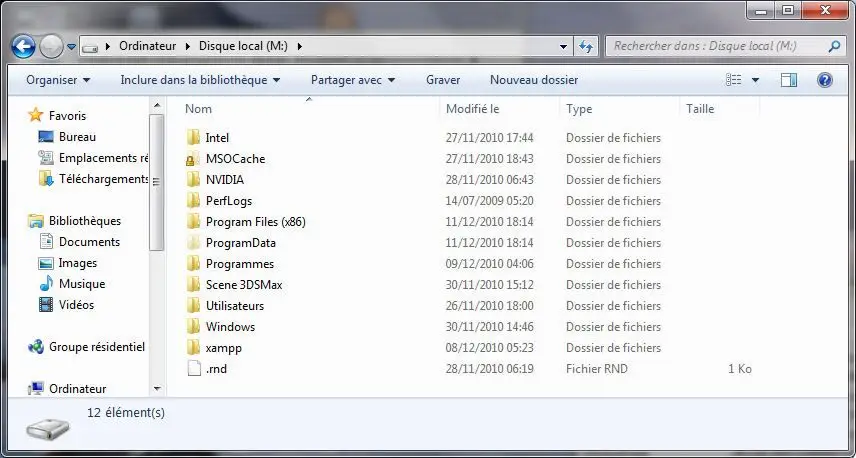Select the .rnd file icon

click(194, 368)
